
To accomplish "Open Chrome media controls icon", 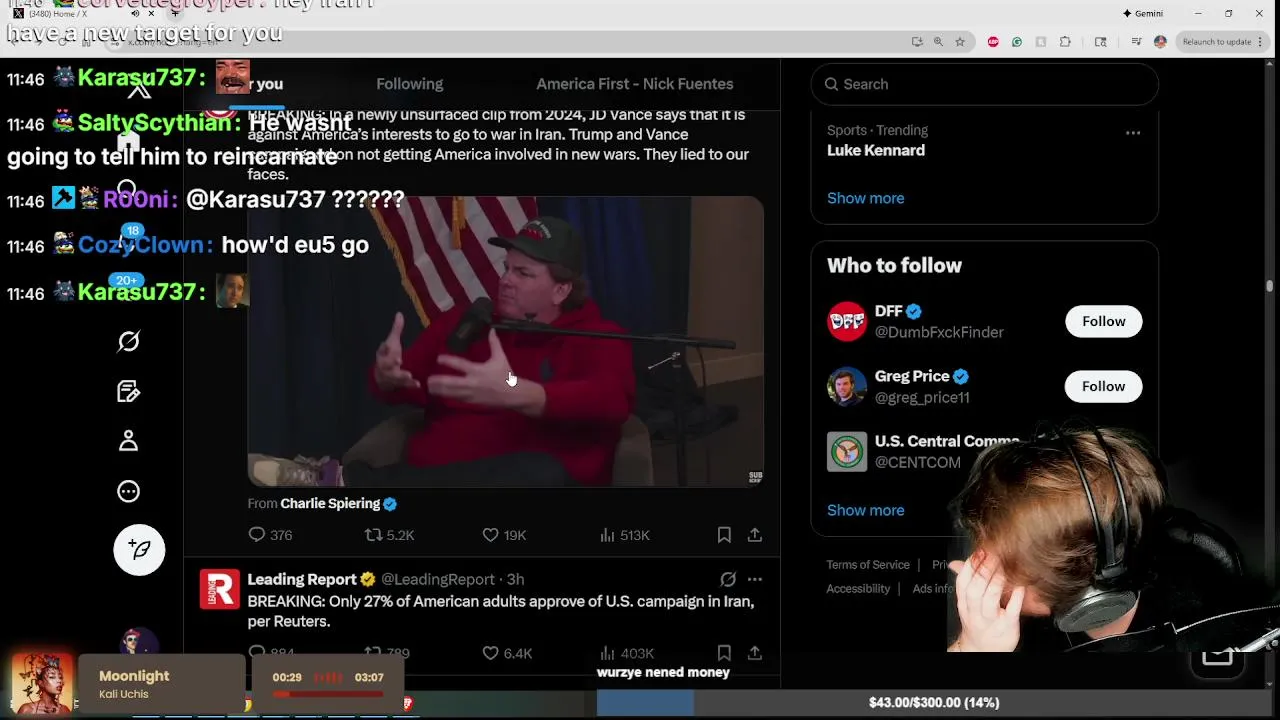I will tap(1136, 42).
